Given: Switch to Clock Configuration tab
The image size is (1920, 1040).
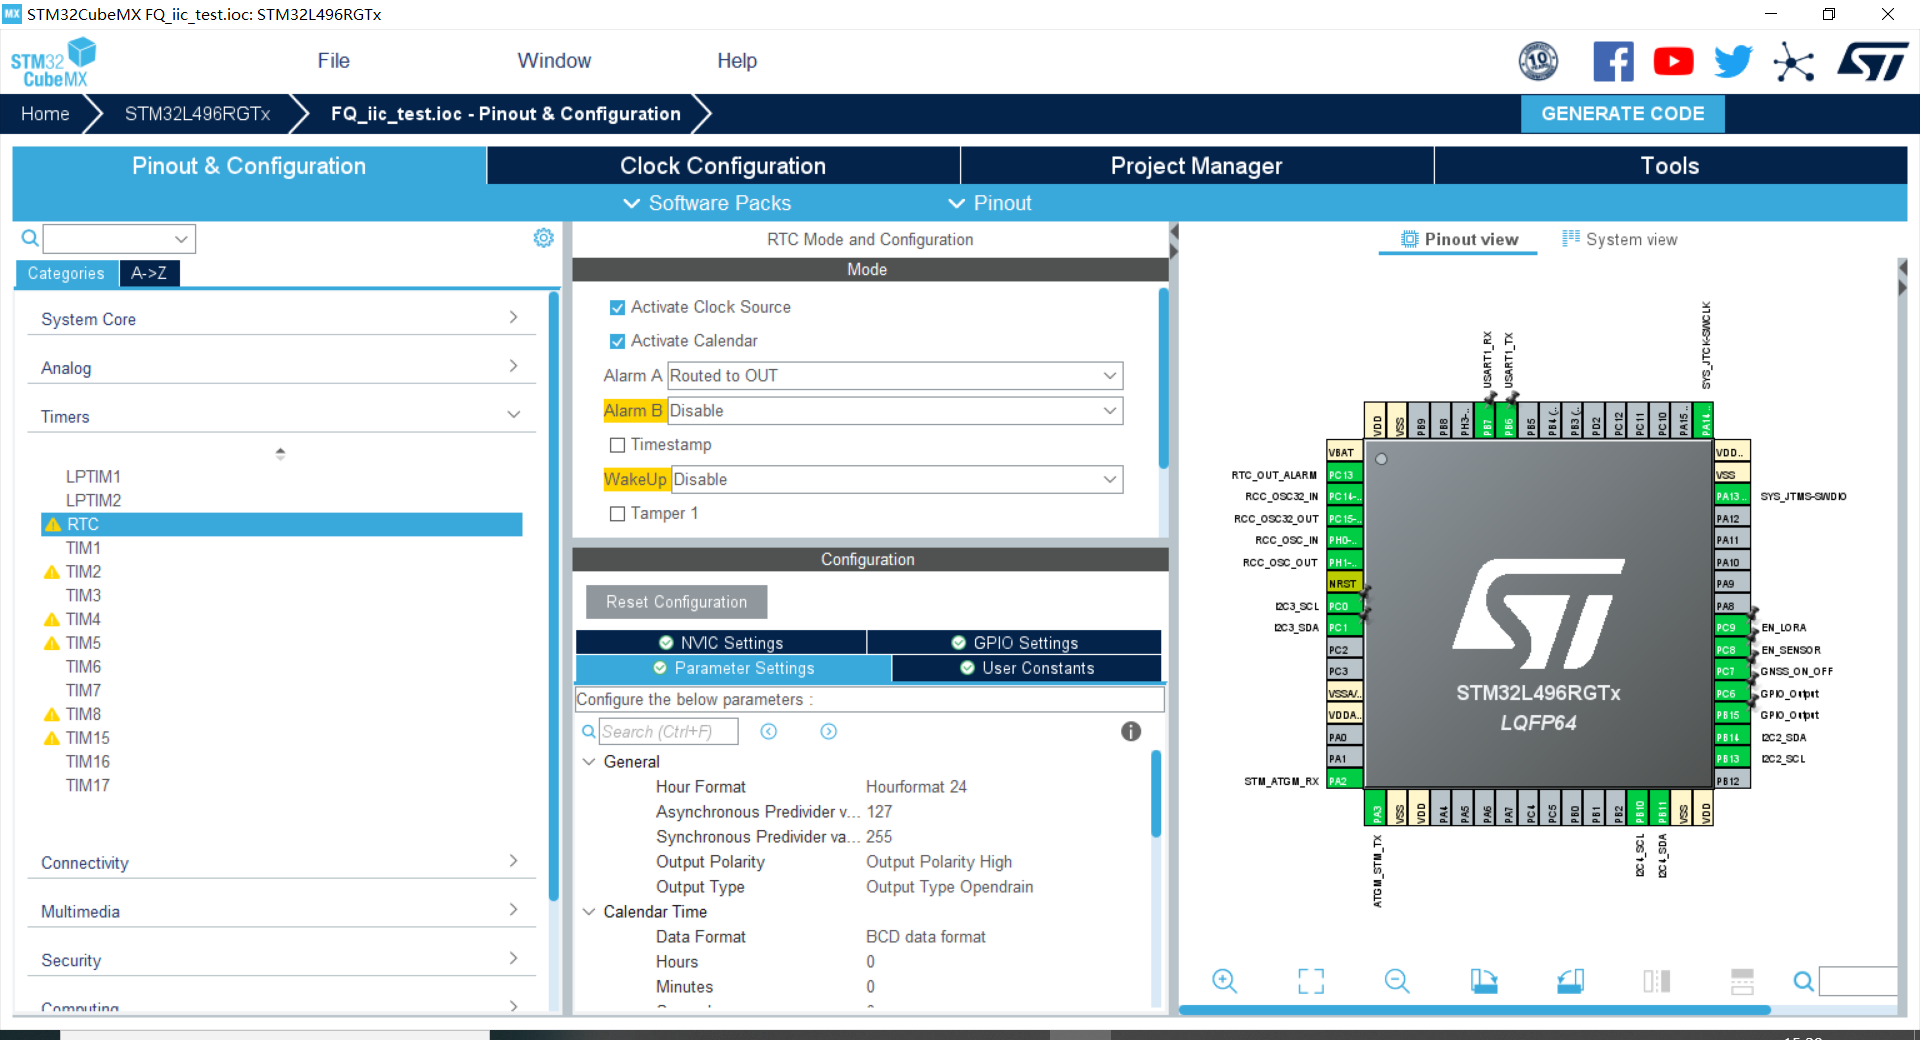Looking at the screenshot, I should pyautogui.click(x=723, y=166).
